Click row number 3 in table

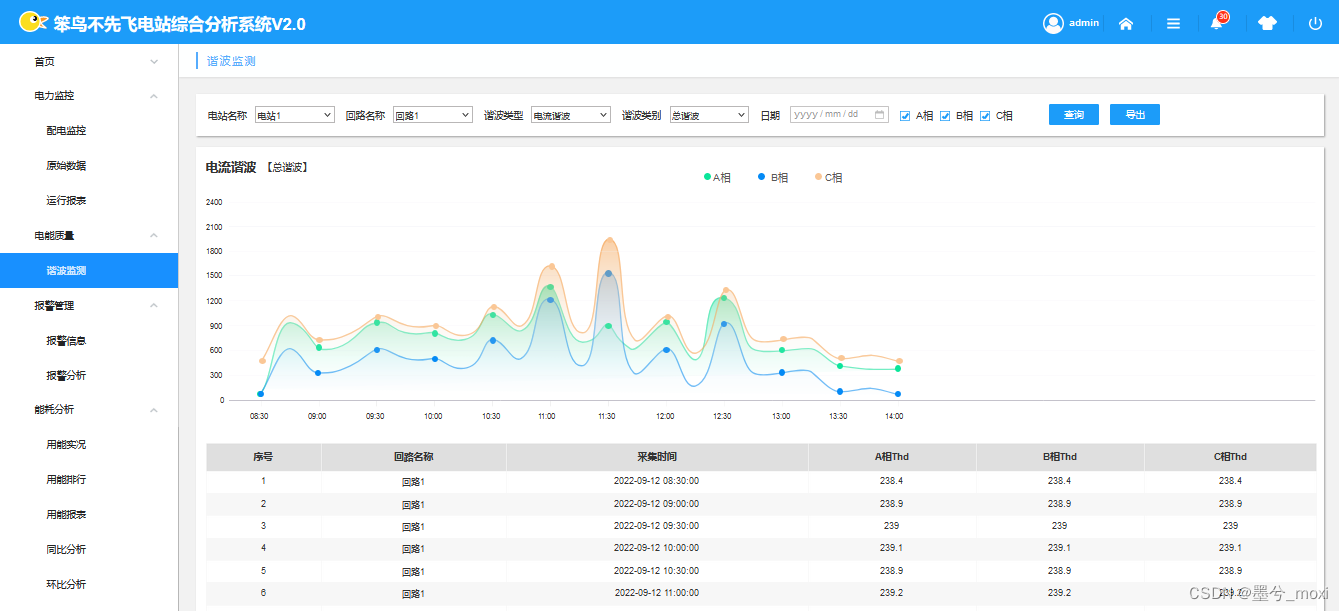click(x=263, y=526)
